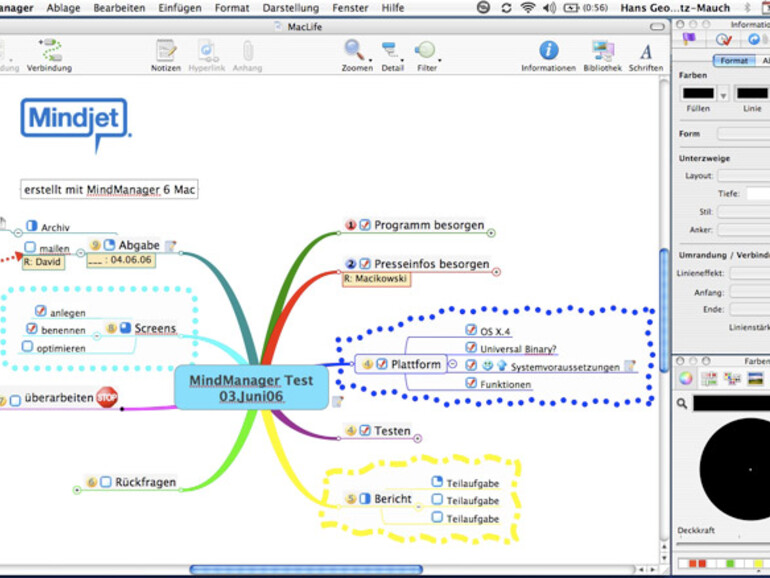
Task: Toggle the OS X.4 checkbox
Action: pos(471,330)
